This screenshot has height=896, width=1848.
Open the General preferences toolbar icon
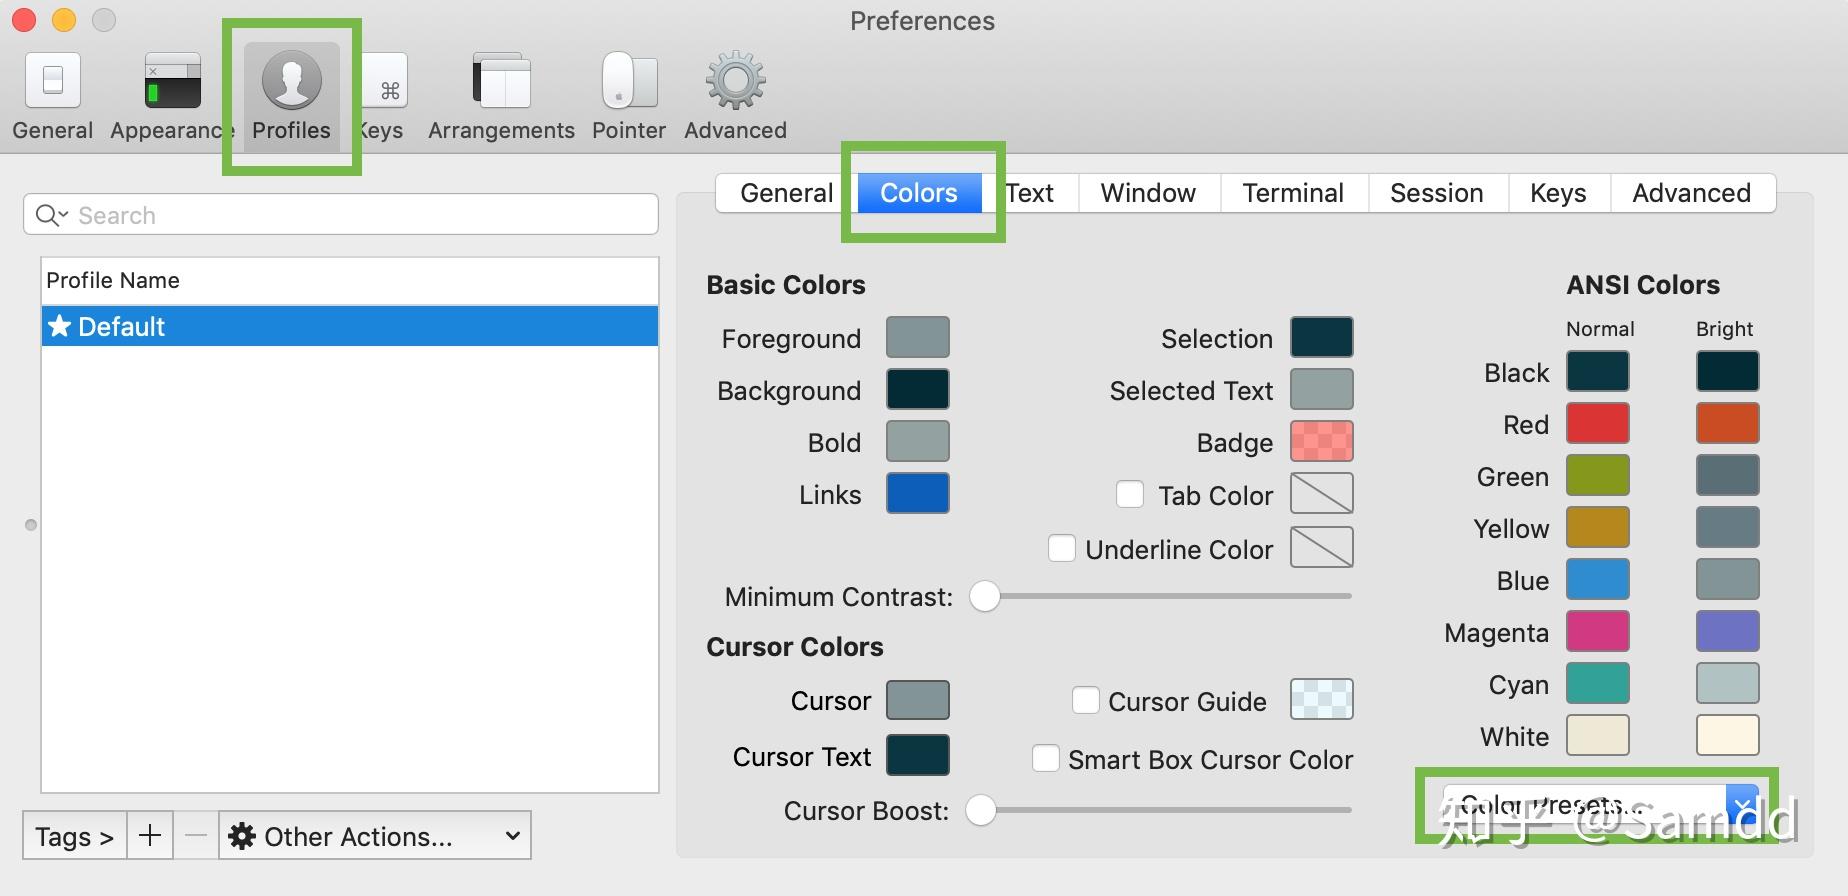(52, 81)
